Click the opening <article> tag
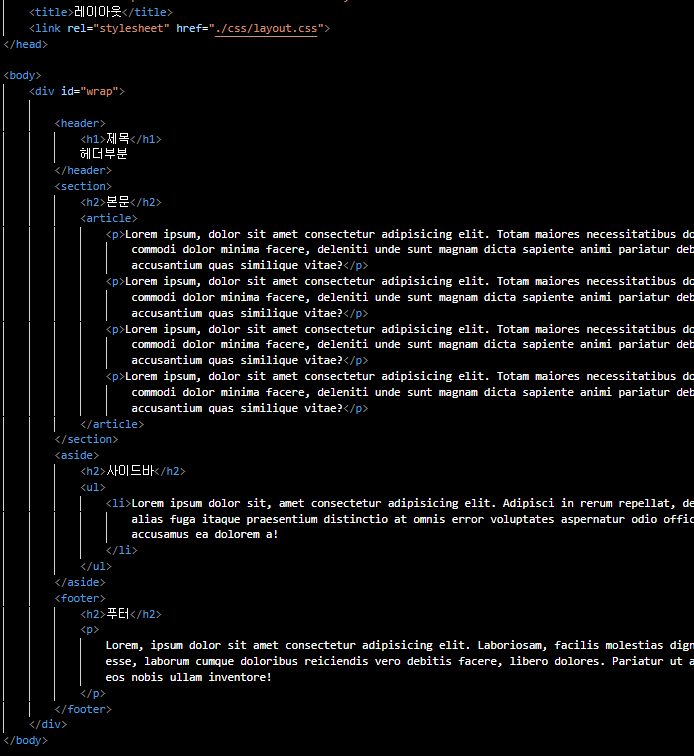This screenshot has height=756, width=694. pyautogui.click(x=109, y=218)
